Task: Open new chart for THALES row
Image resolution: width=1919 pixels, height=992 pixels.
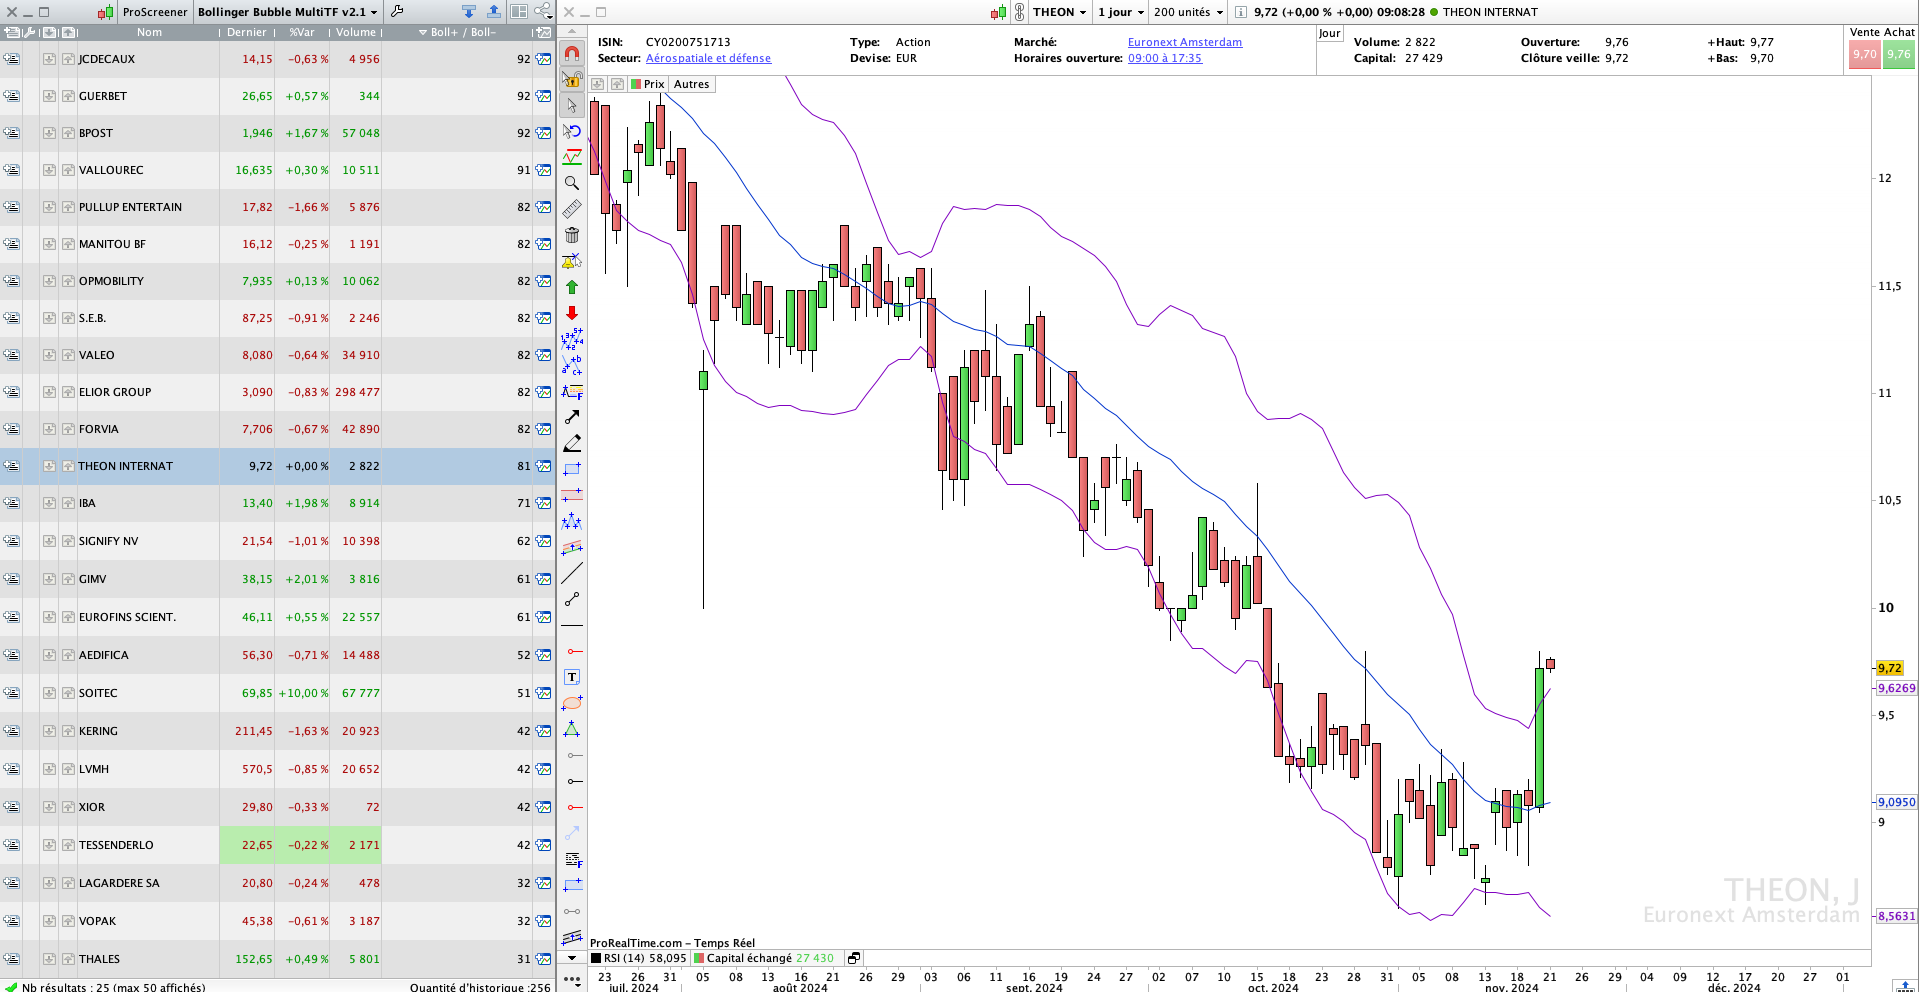Action: click(543, 959)
